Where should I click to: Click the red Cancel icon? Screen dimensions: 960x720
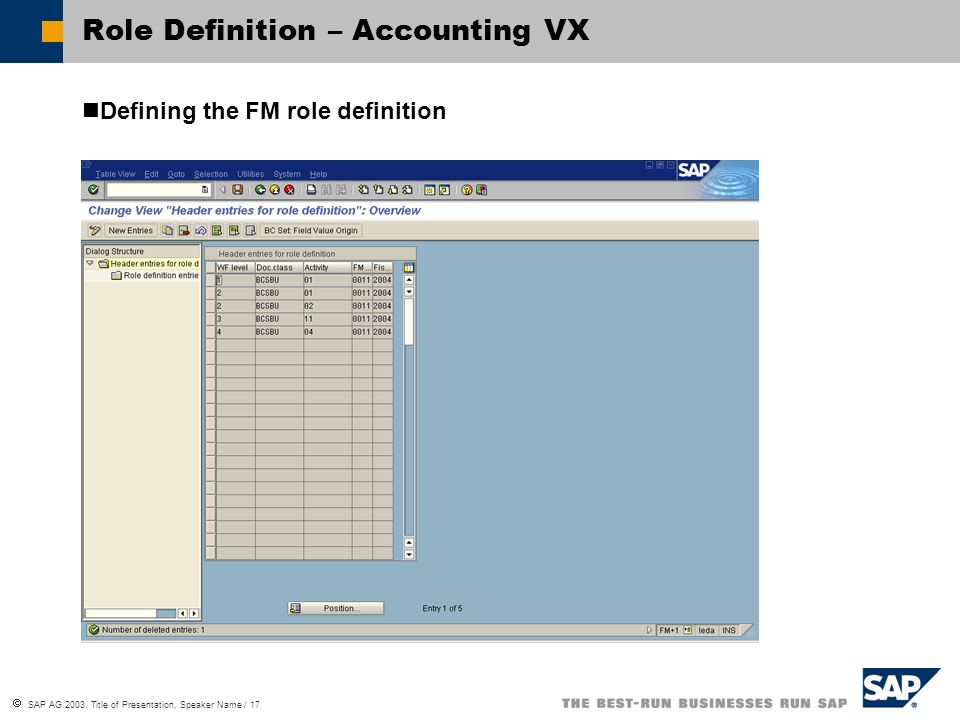coord(289,190)
